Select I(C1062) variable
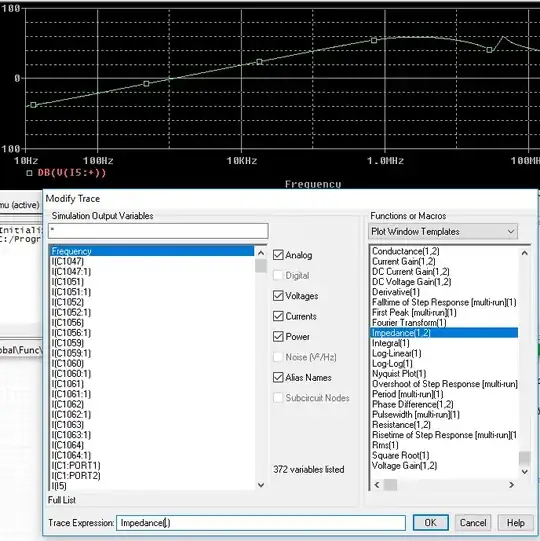540x541 pixels. pyautogui.click(x=68, y=404)
